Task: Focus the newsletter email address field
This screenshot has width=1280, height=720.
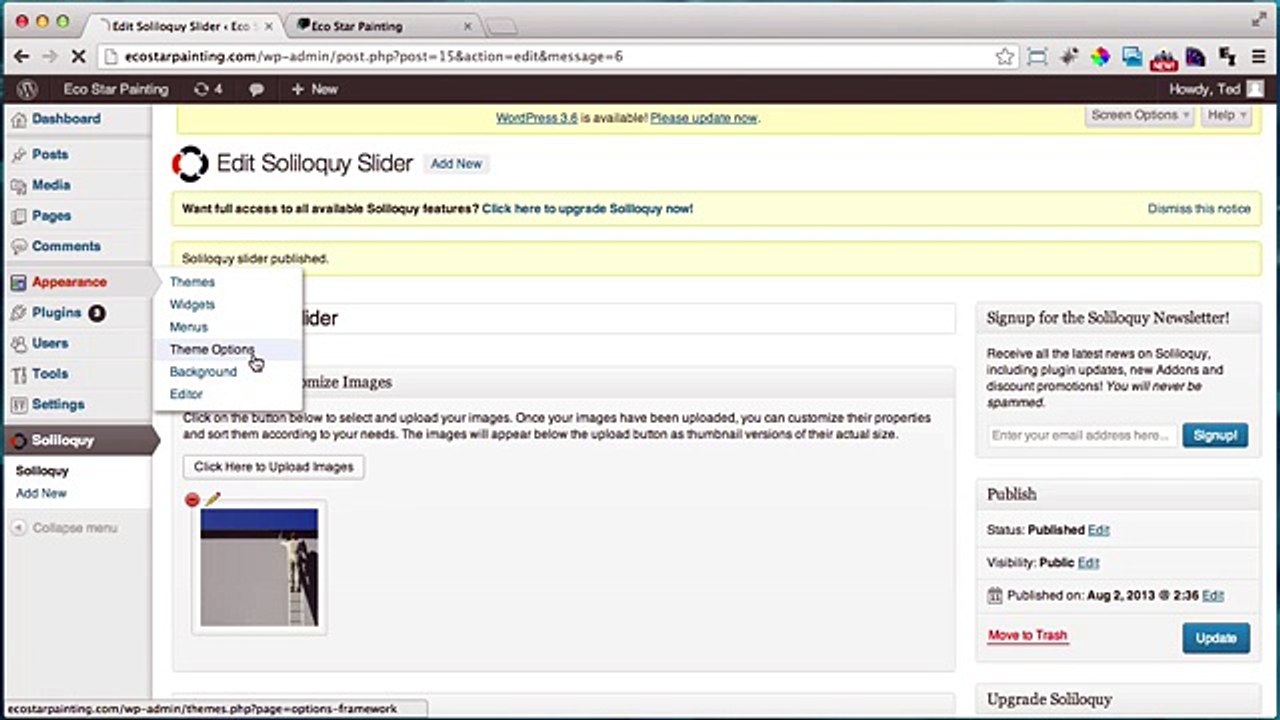Action: coord(1080,435)
